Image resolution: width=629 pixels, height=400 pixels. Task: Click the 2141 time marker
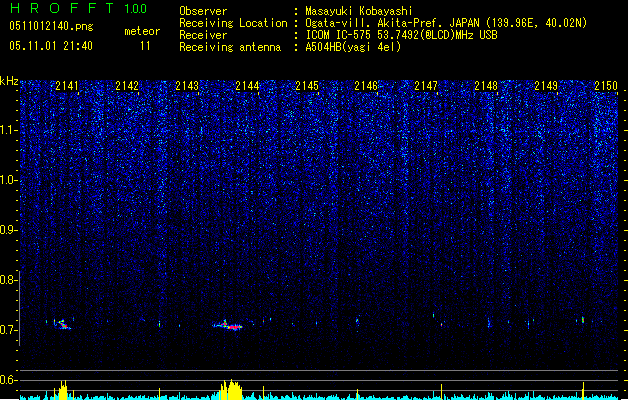(x=67, y=86)
